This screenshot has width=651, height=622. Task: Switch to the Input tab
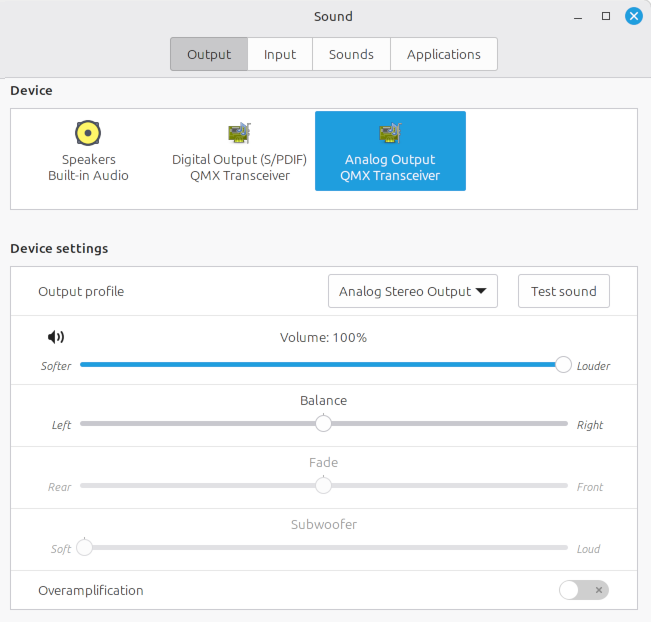280,54
